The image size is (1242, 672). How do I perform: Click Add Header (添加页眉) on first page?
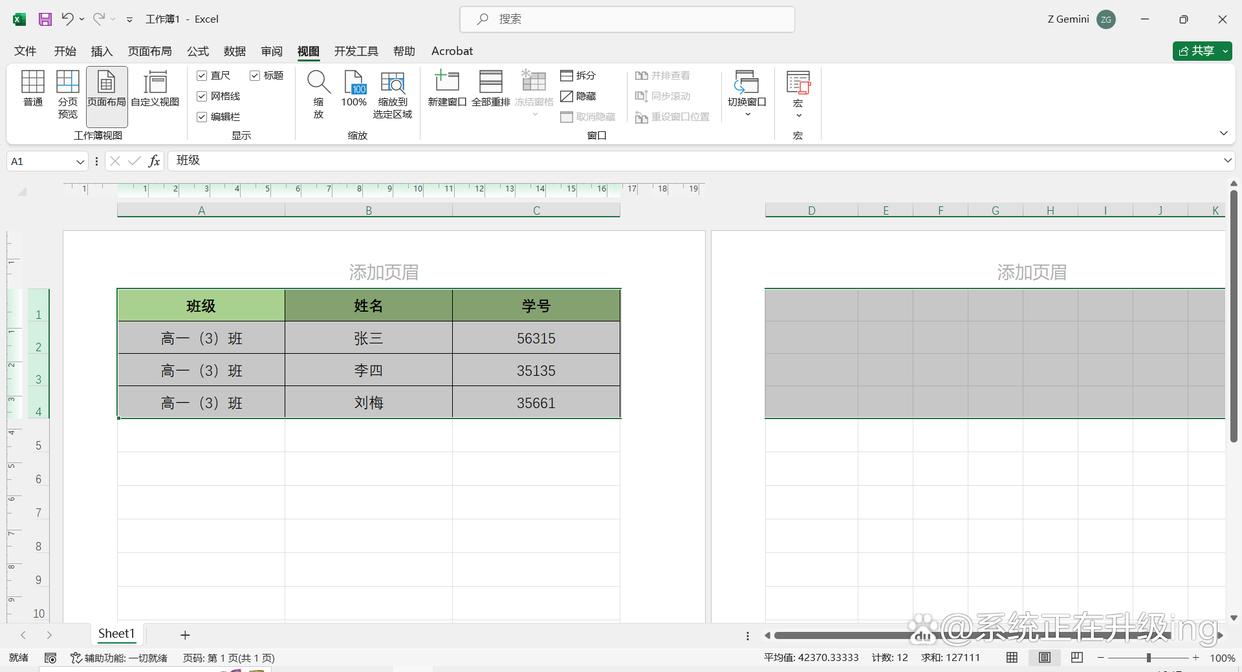coord(384,272)
